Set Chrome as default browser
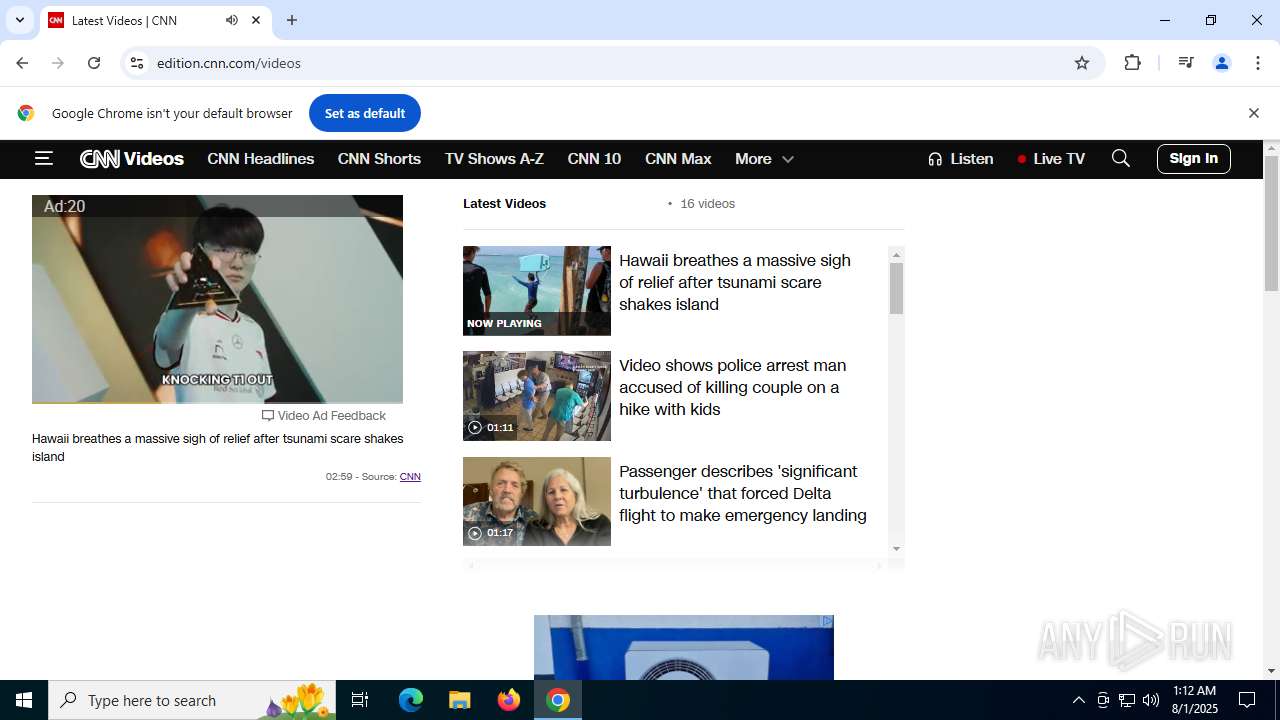Viewport: 1280px width, 720px height. 365,113
